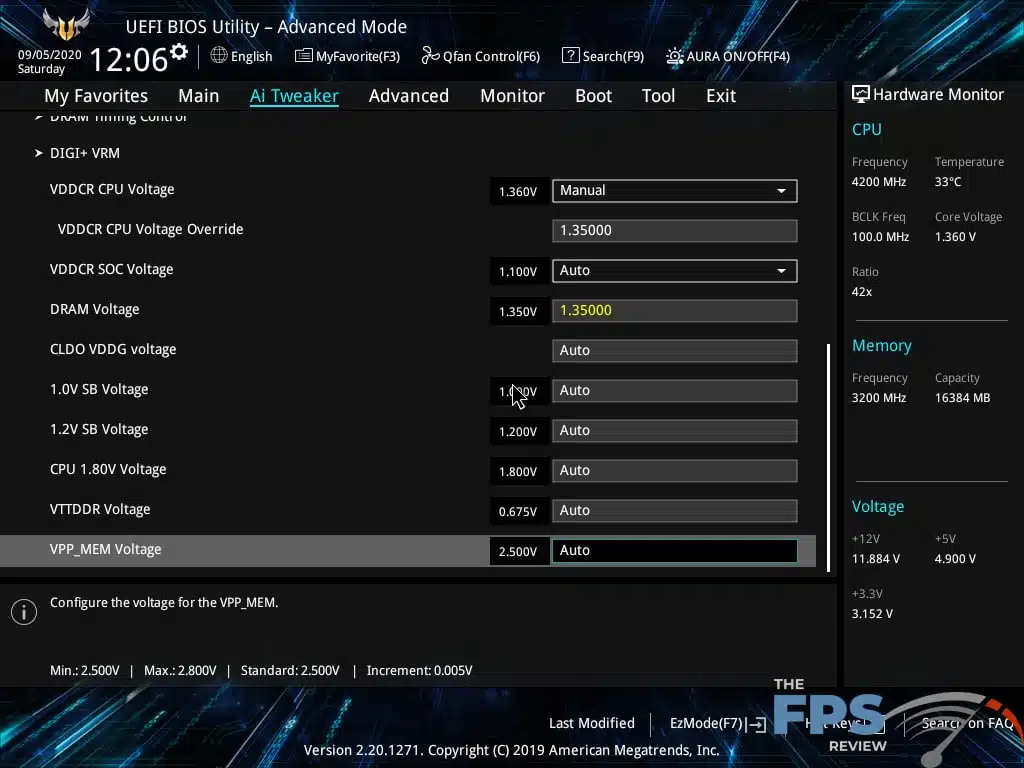Open MyFavorite(F3) list icon
The height and width of the screenshot is (768, 1024).
(x=303, y=56)
